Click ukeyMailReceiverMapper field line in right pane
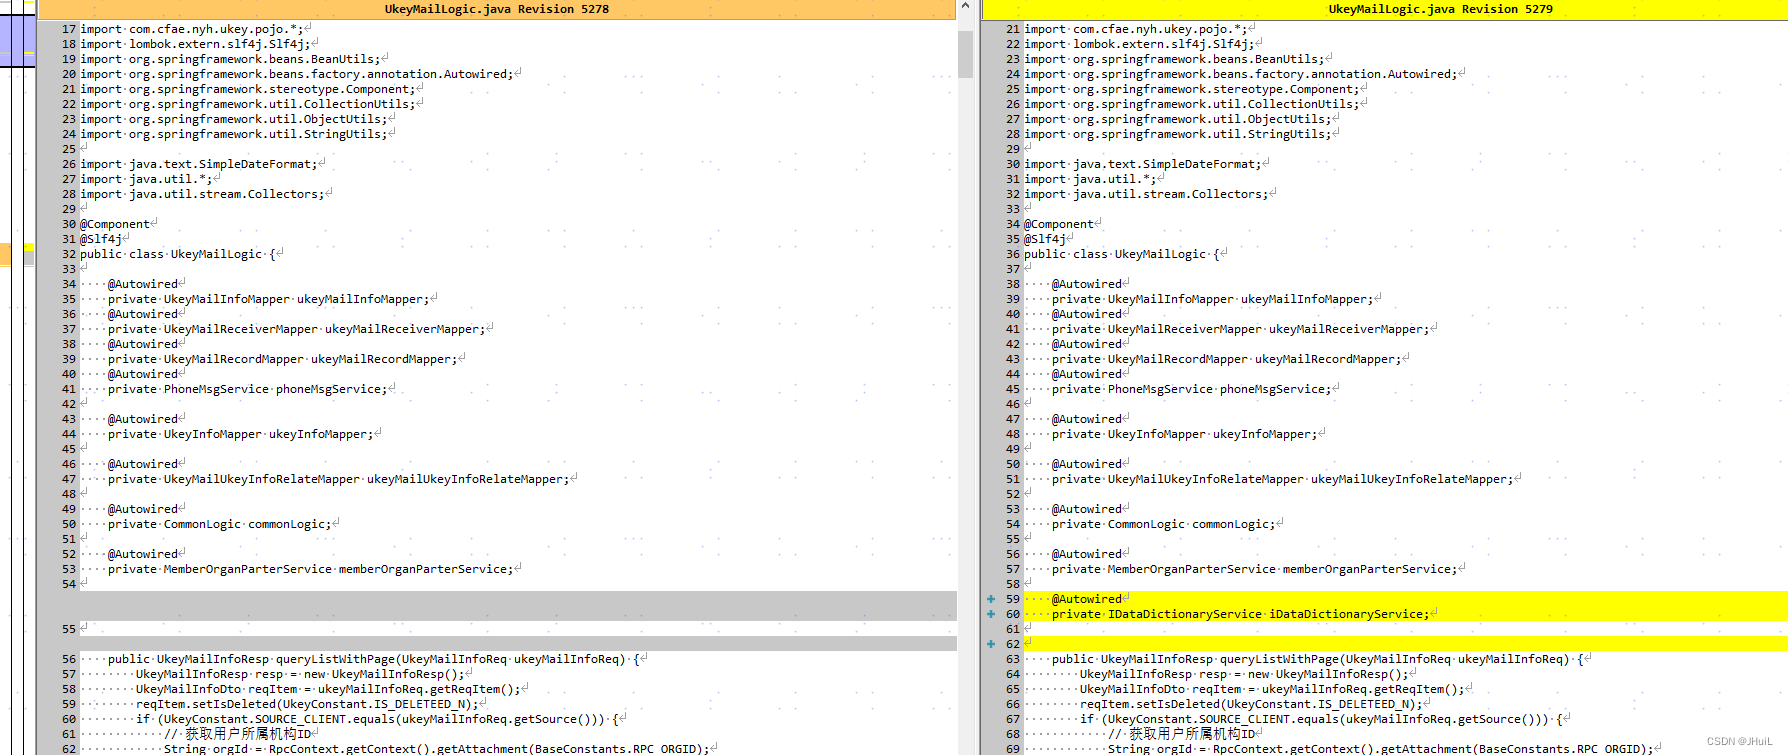 pyautogui.click(x=1241, y=329)
